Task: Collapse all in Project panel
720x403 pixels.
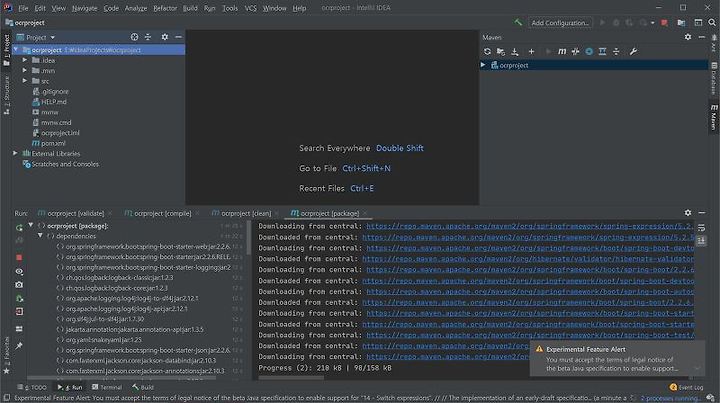Action: click(148, 37)
